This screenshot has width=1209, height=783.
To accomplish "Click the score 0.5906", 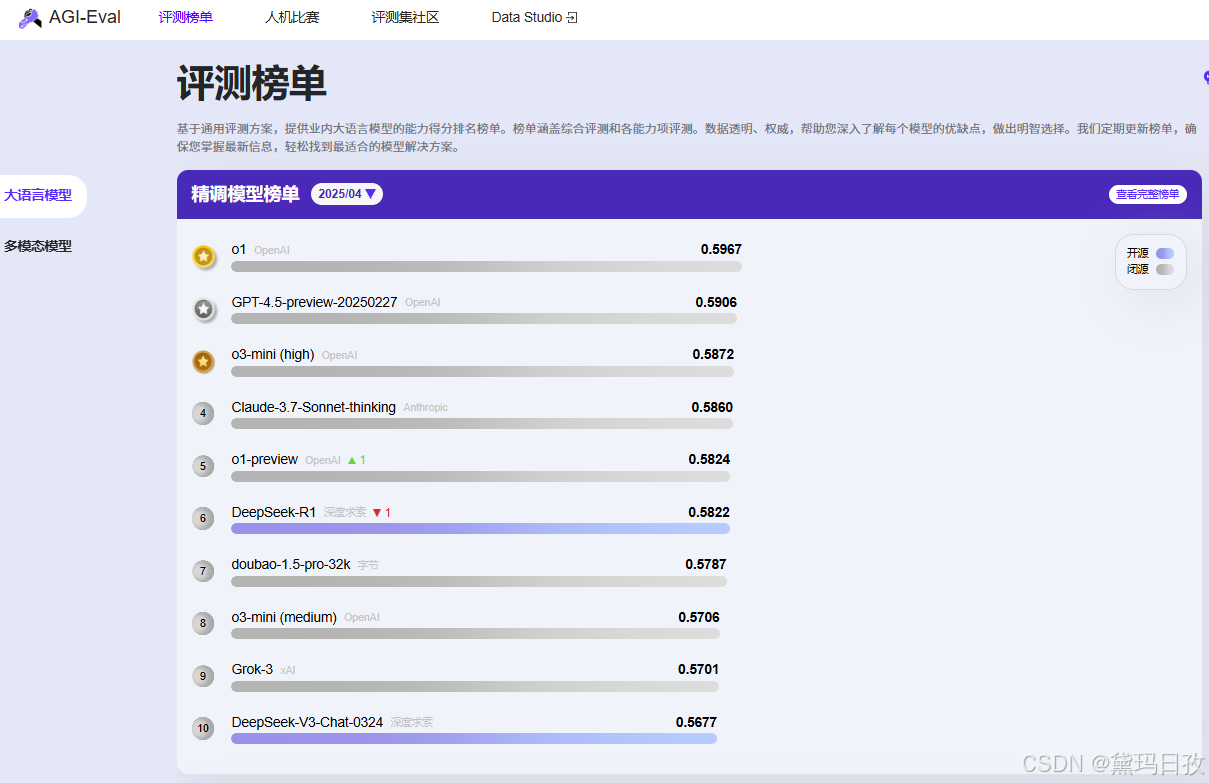I will point(716,302).
